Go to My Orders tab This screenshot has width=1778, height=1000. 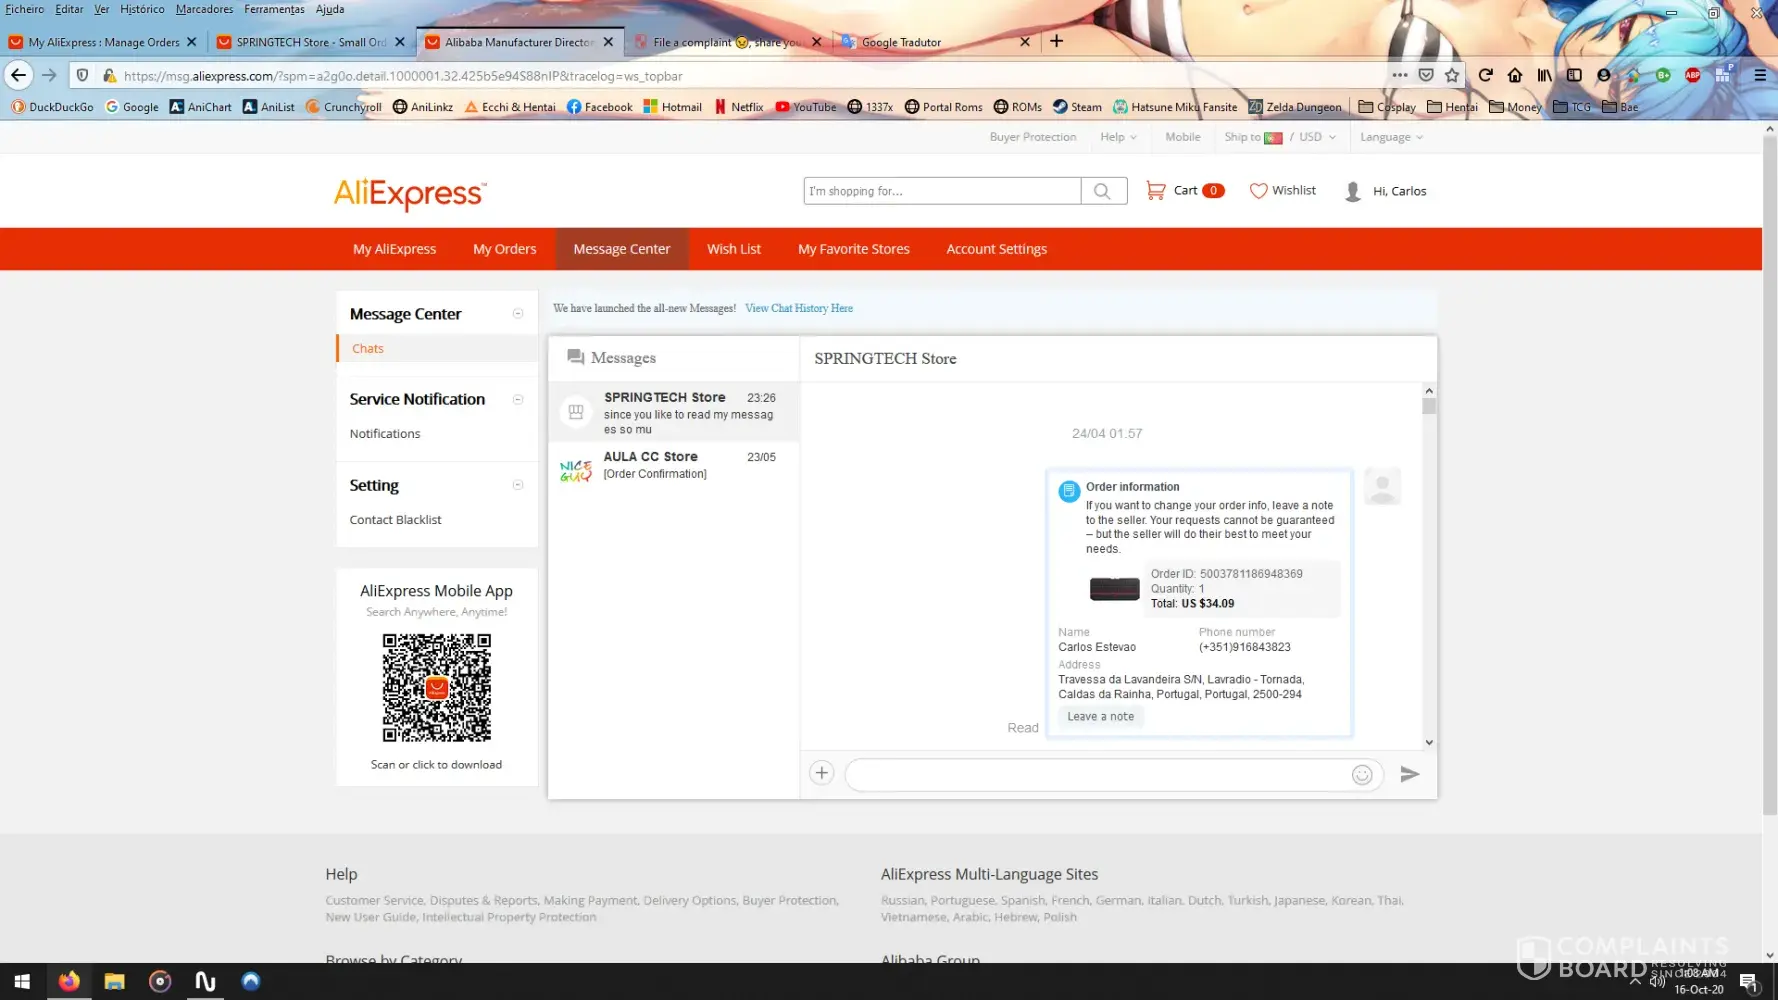click(x=504, y=249)
